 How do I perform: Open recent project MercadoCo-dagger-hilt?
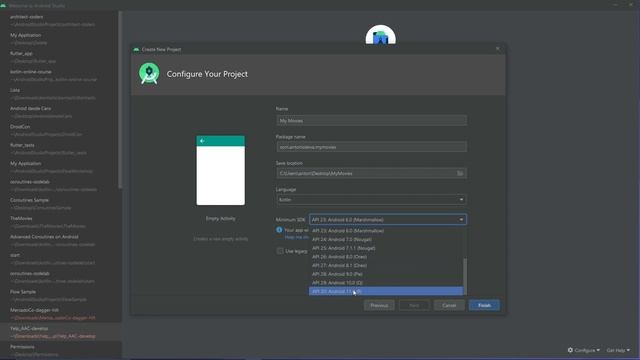[x=60, y=314]
